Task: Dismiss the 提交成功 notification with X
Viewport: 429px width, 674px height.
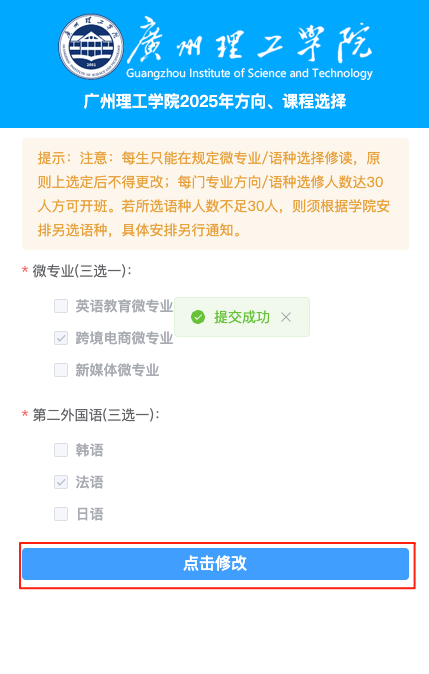Action: [x=286, y=317]
